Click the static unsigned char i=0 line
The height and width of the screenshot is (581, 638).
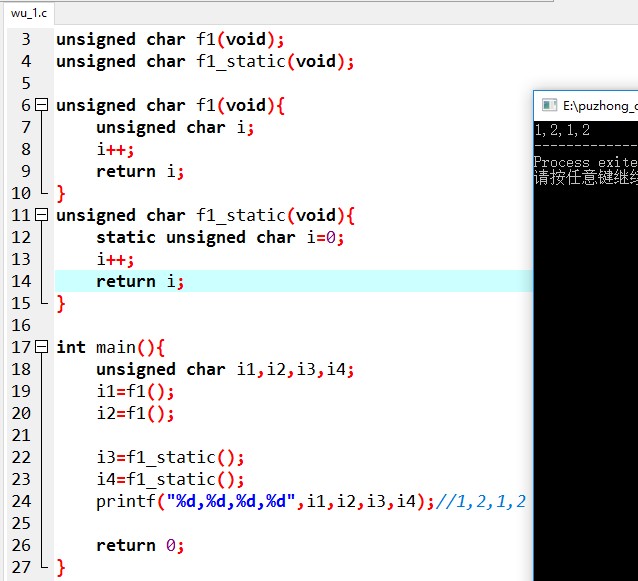tap(220, 238)
